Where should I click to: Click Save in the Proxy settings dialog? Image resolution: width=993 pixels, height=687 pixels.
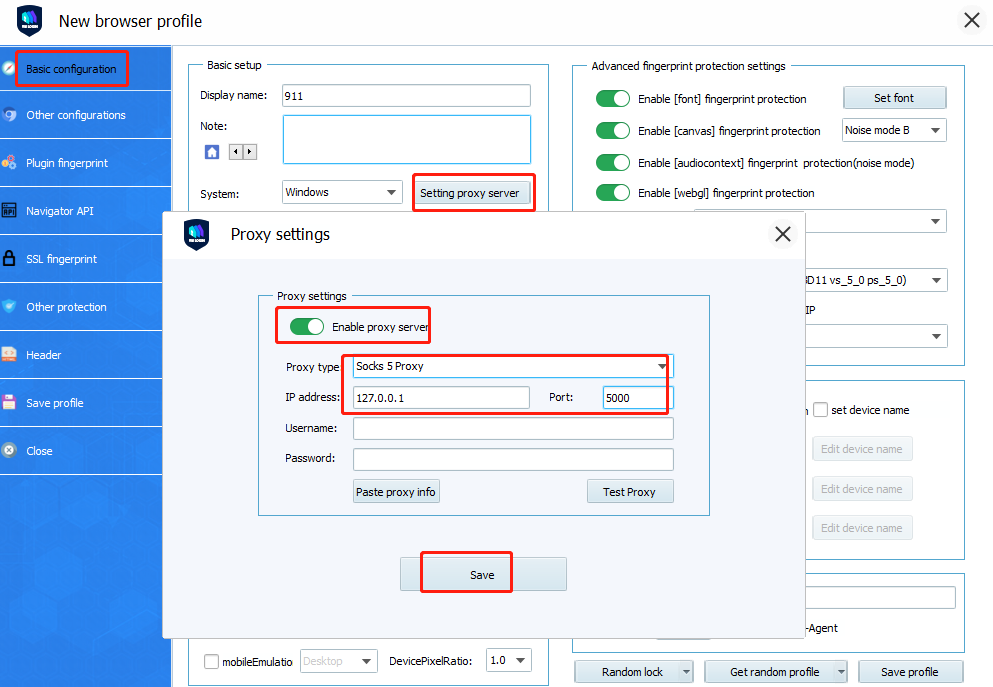click(482, 575)
